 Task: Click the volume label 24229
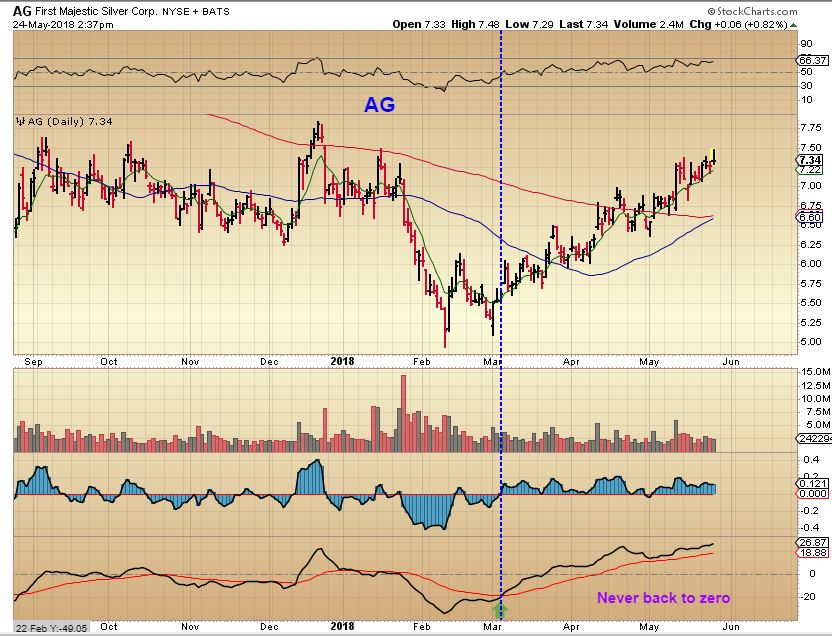813,438
